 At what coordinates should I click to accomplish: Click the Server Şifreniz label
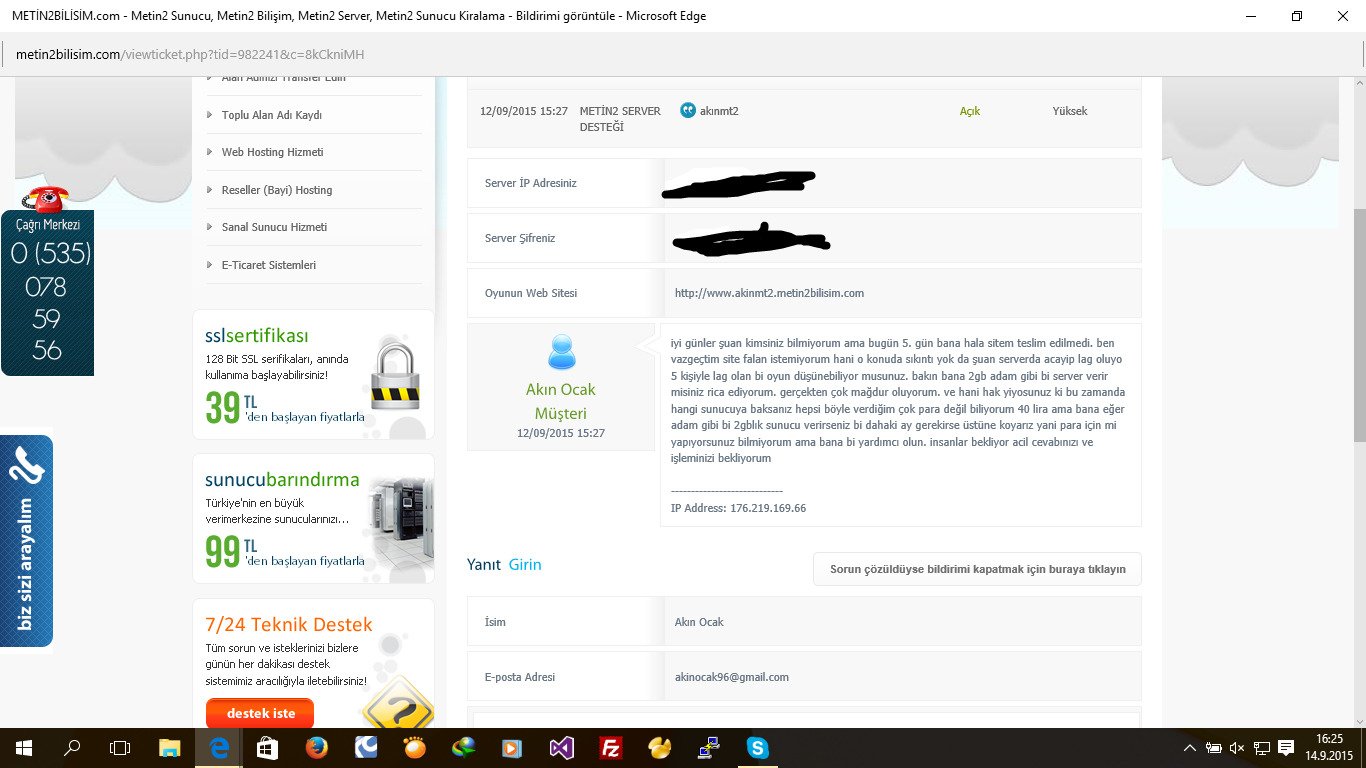(520, 238)
